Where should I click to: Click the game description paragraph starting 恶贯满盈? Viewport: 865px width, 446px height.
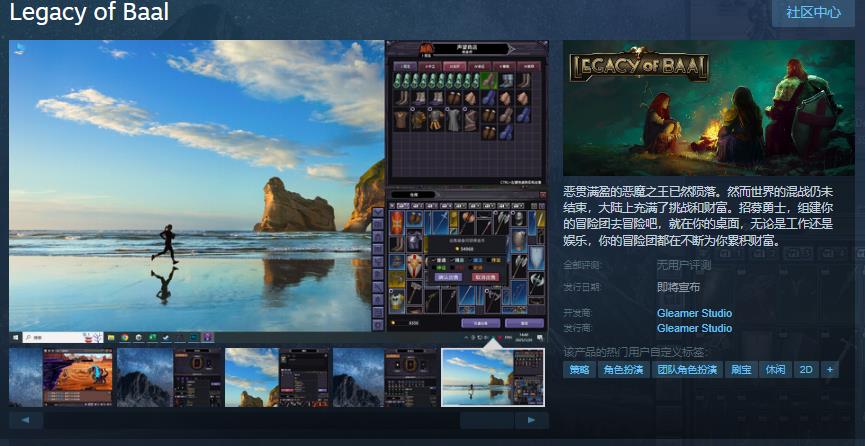pos(698,216)
